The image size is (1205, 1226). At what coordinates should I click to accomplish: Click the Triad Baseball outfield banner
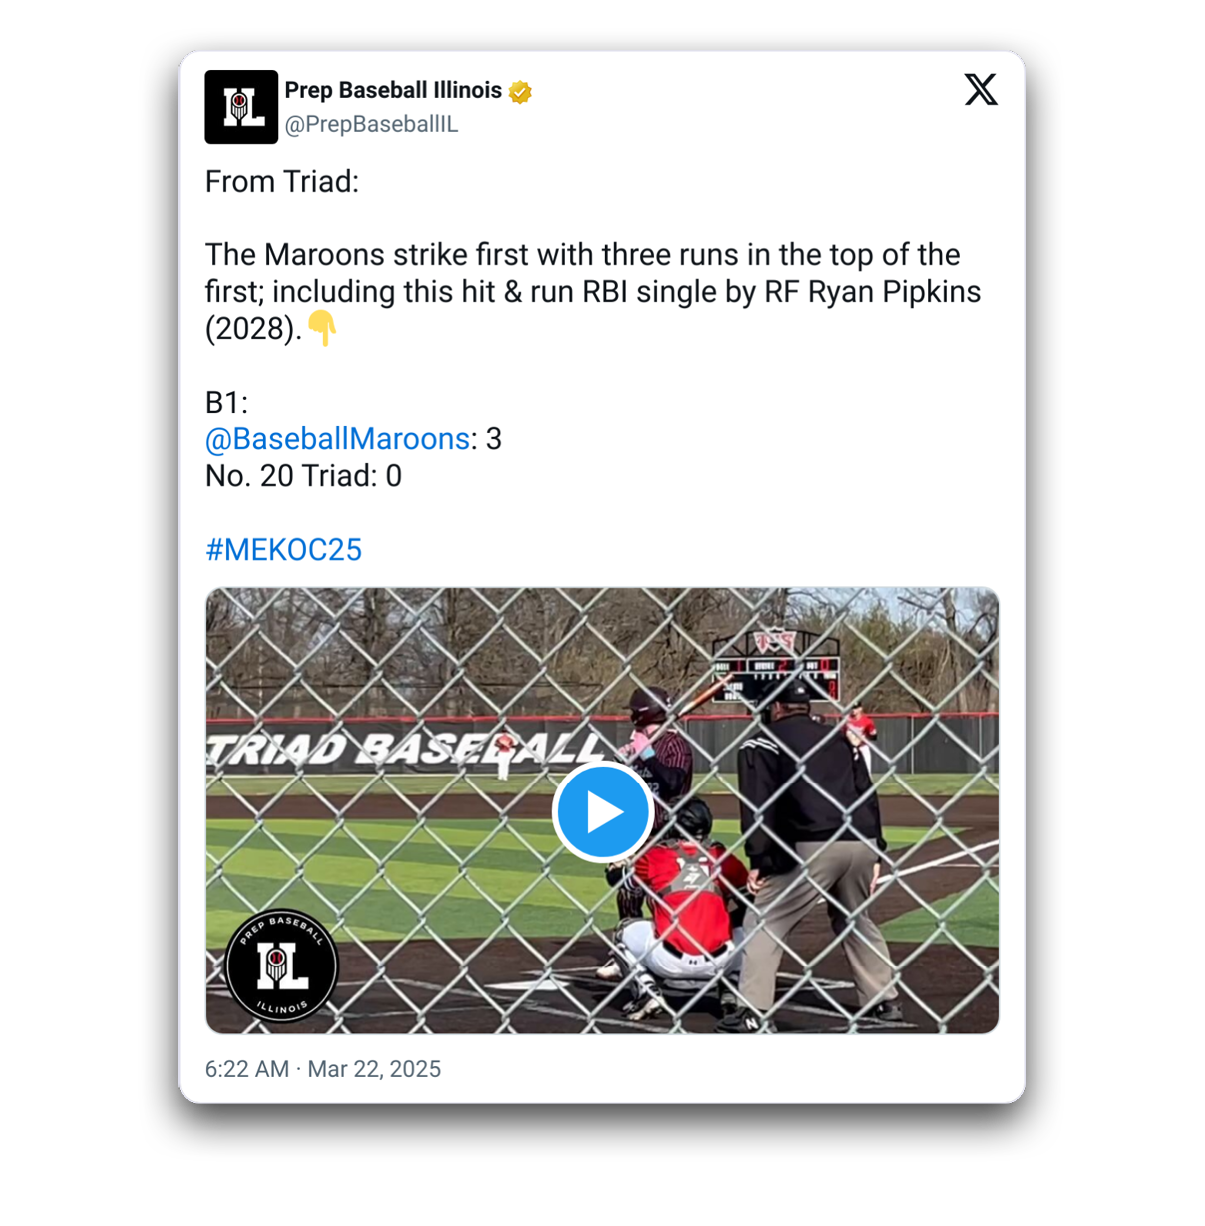[x=405, y=749]
